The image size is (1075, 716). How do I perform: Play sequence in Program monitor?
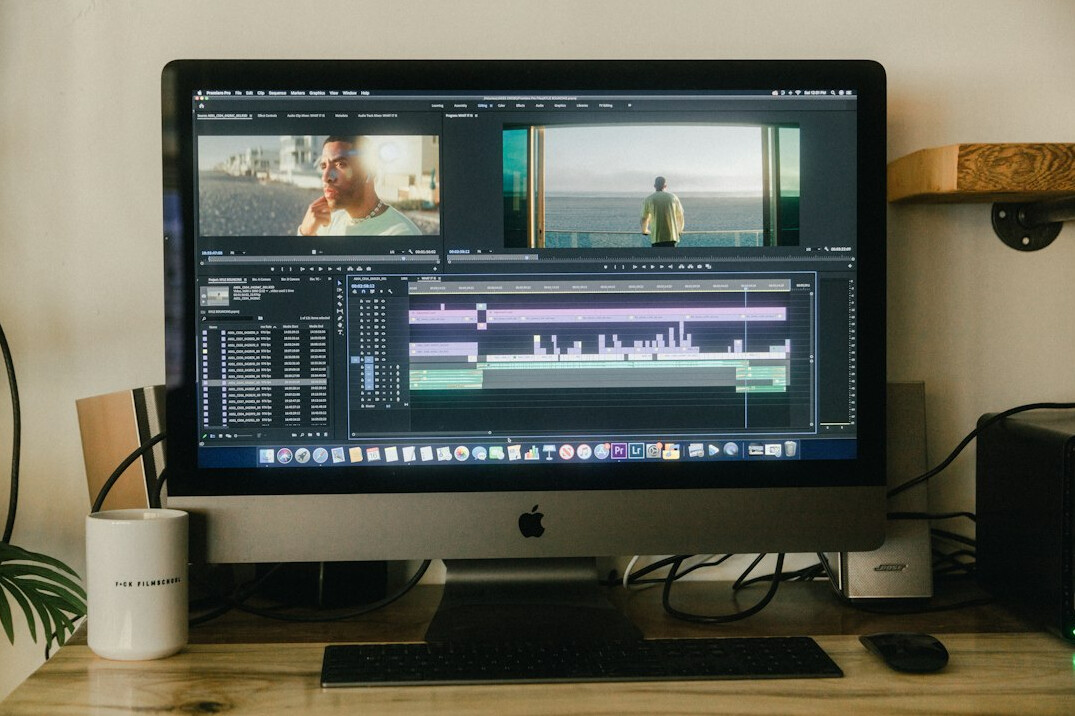pos(653,266)
